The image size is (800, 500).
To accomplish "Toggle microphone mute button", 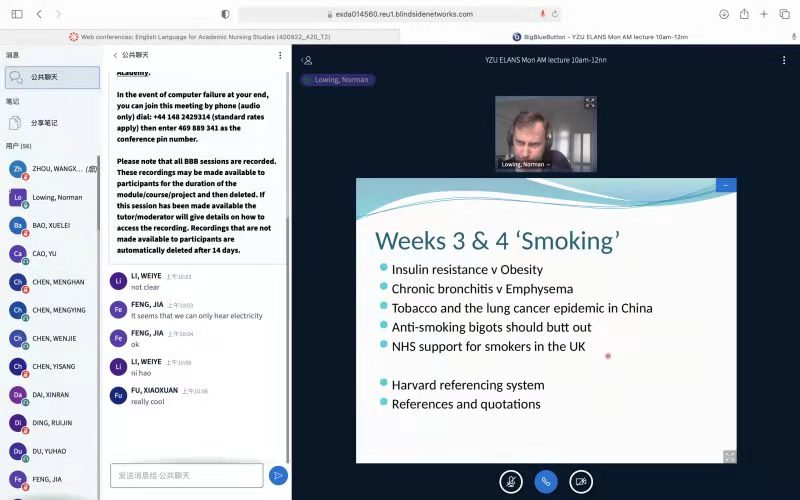I will point(511,481).
